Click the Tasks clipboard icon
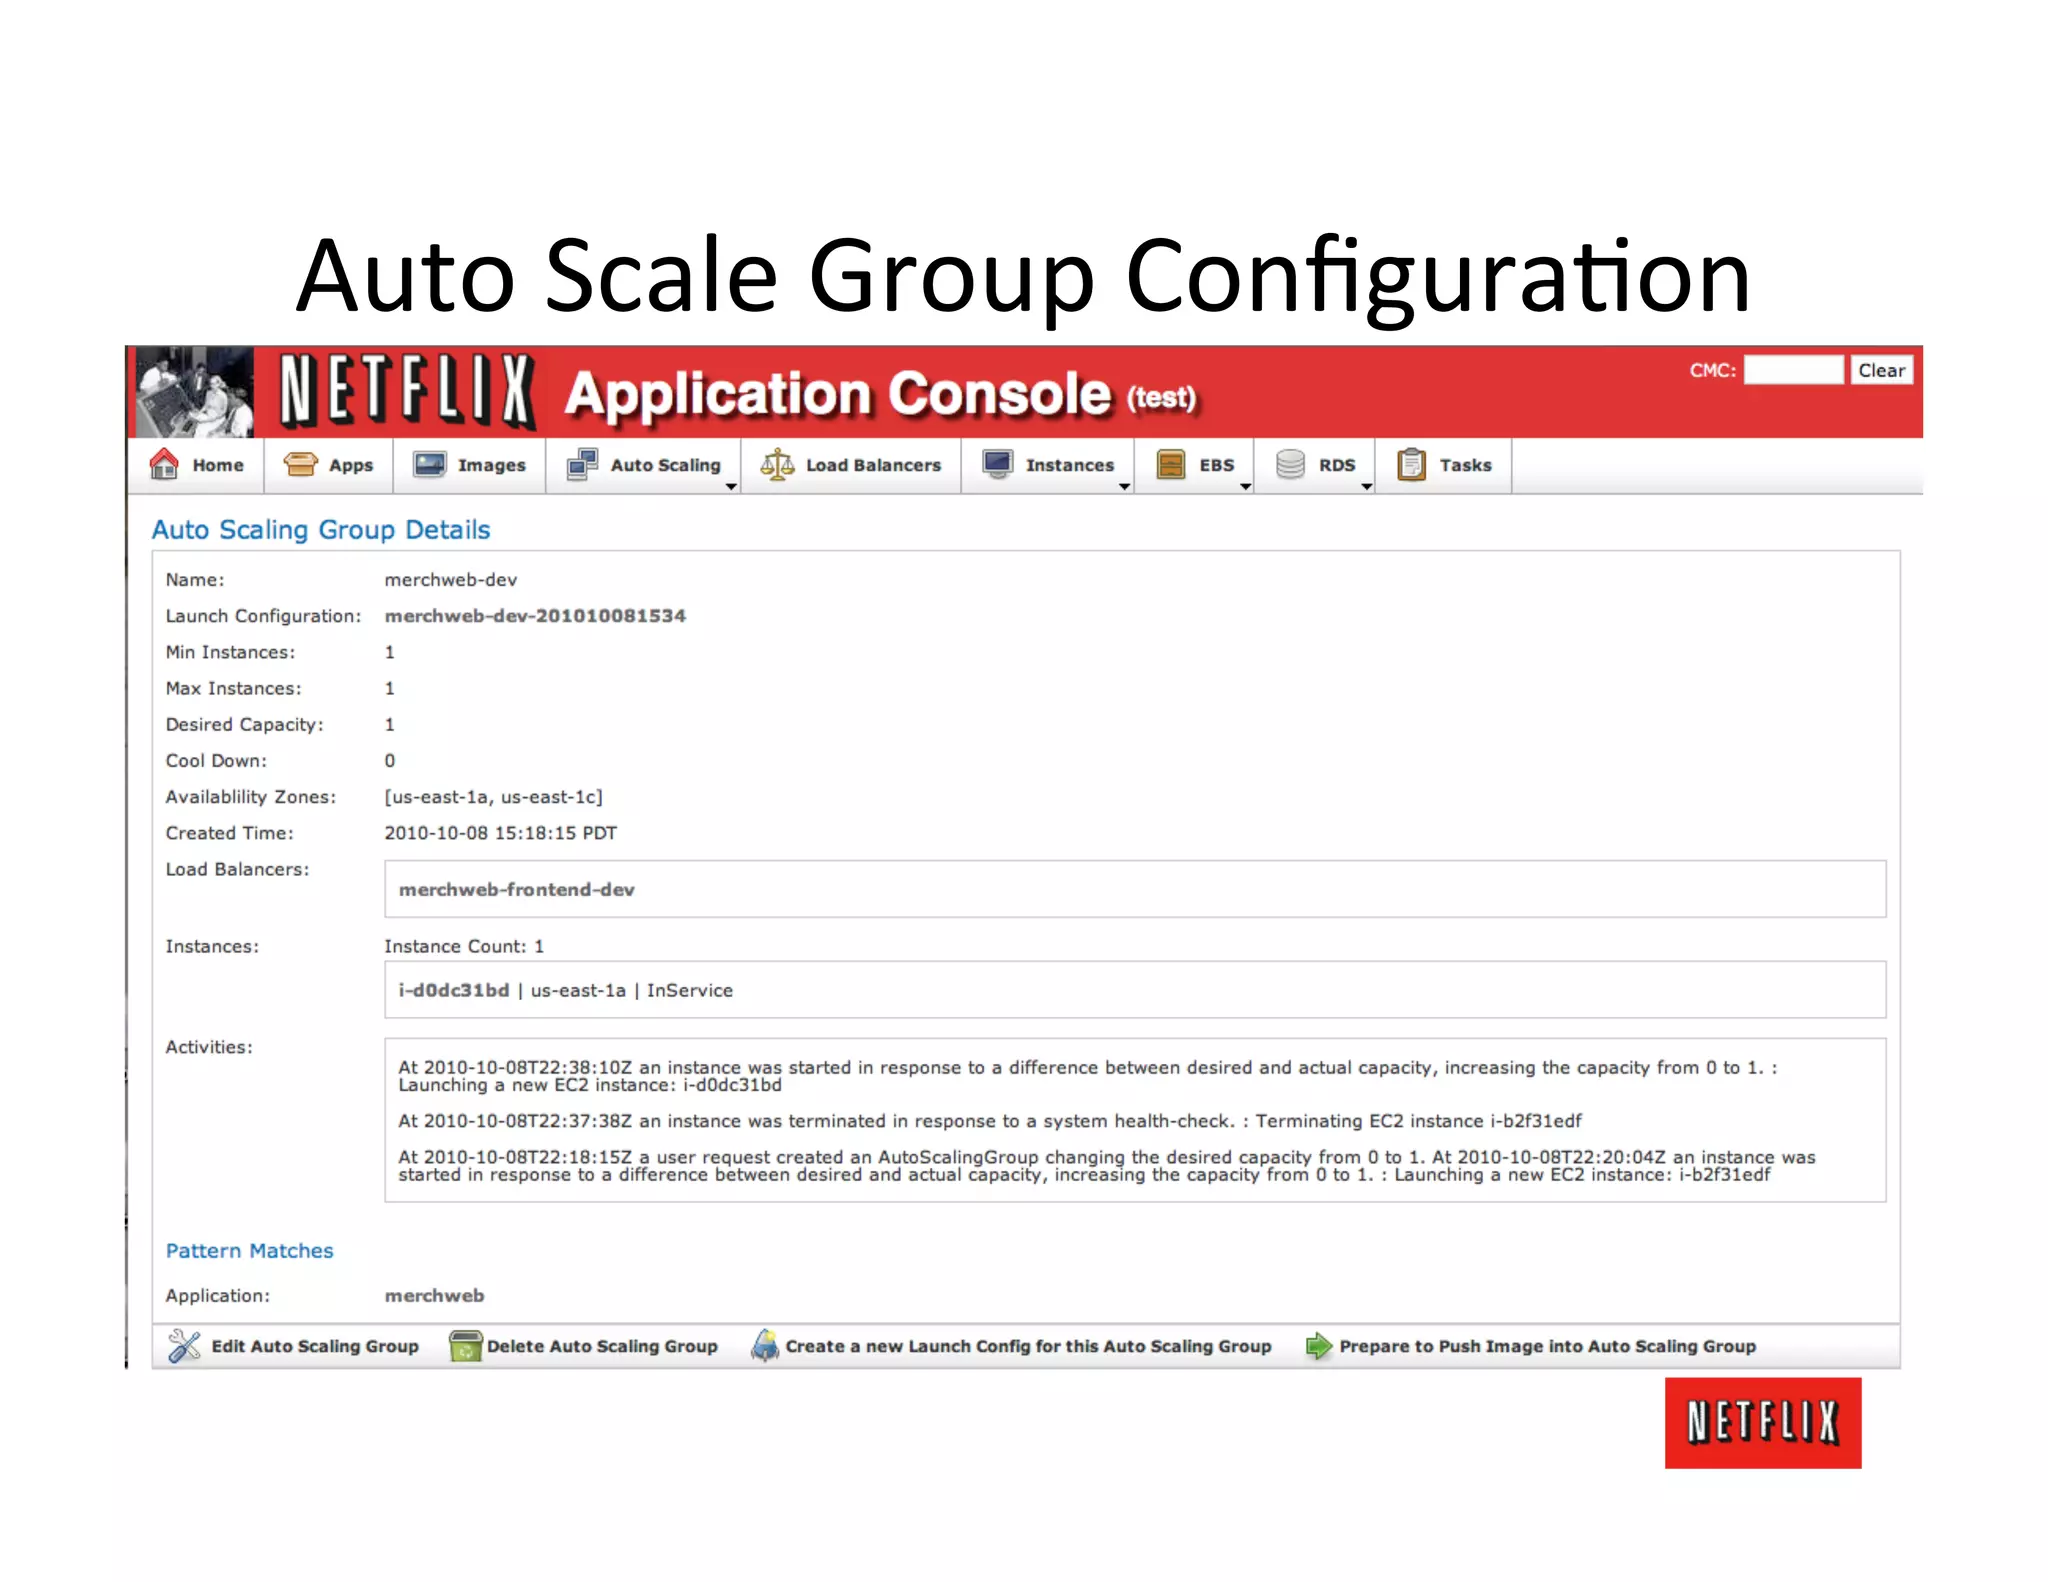 pos(1411,464)
